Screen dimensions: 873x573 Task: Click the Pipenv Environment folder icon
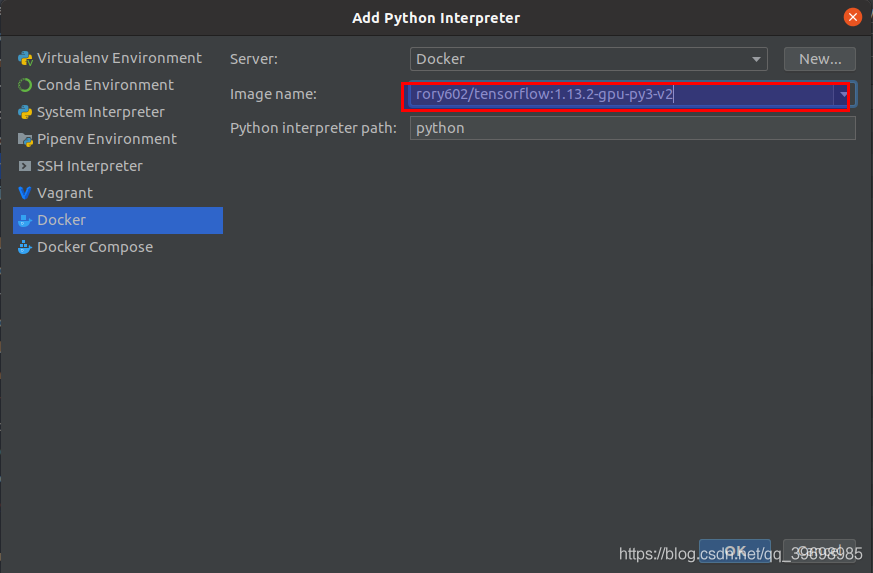click(x=25, y=139)
